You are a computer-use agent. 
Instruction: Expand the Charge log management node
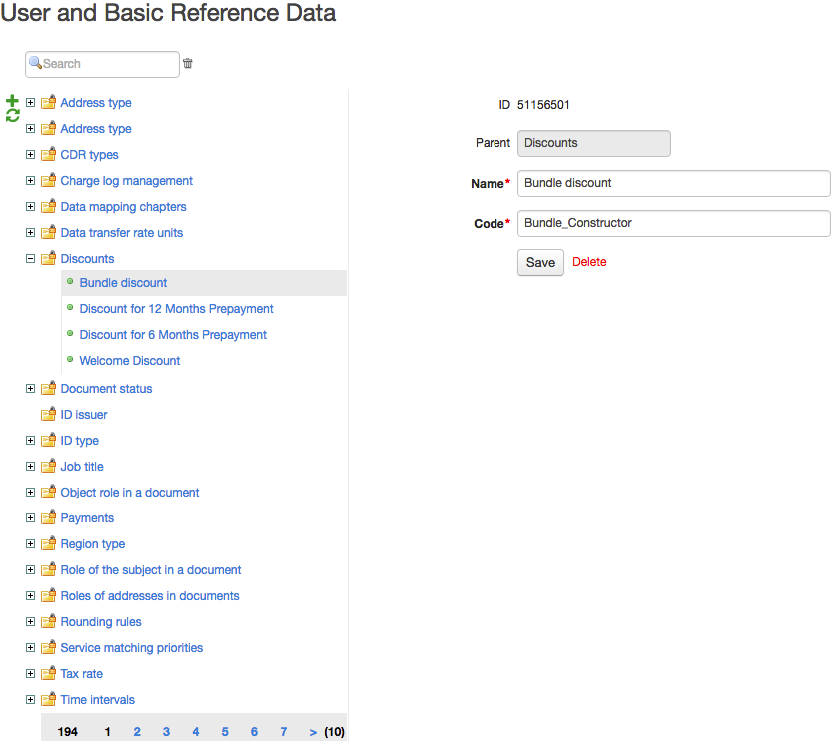[x=30, y=180]
